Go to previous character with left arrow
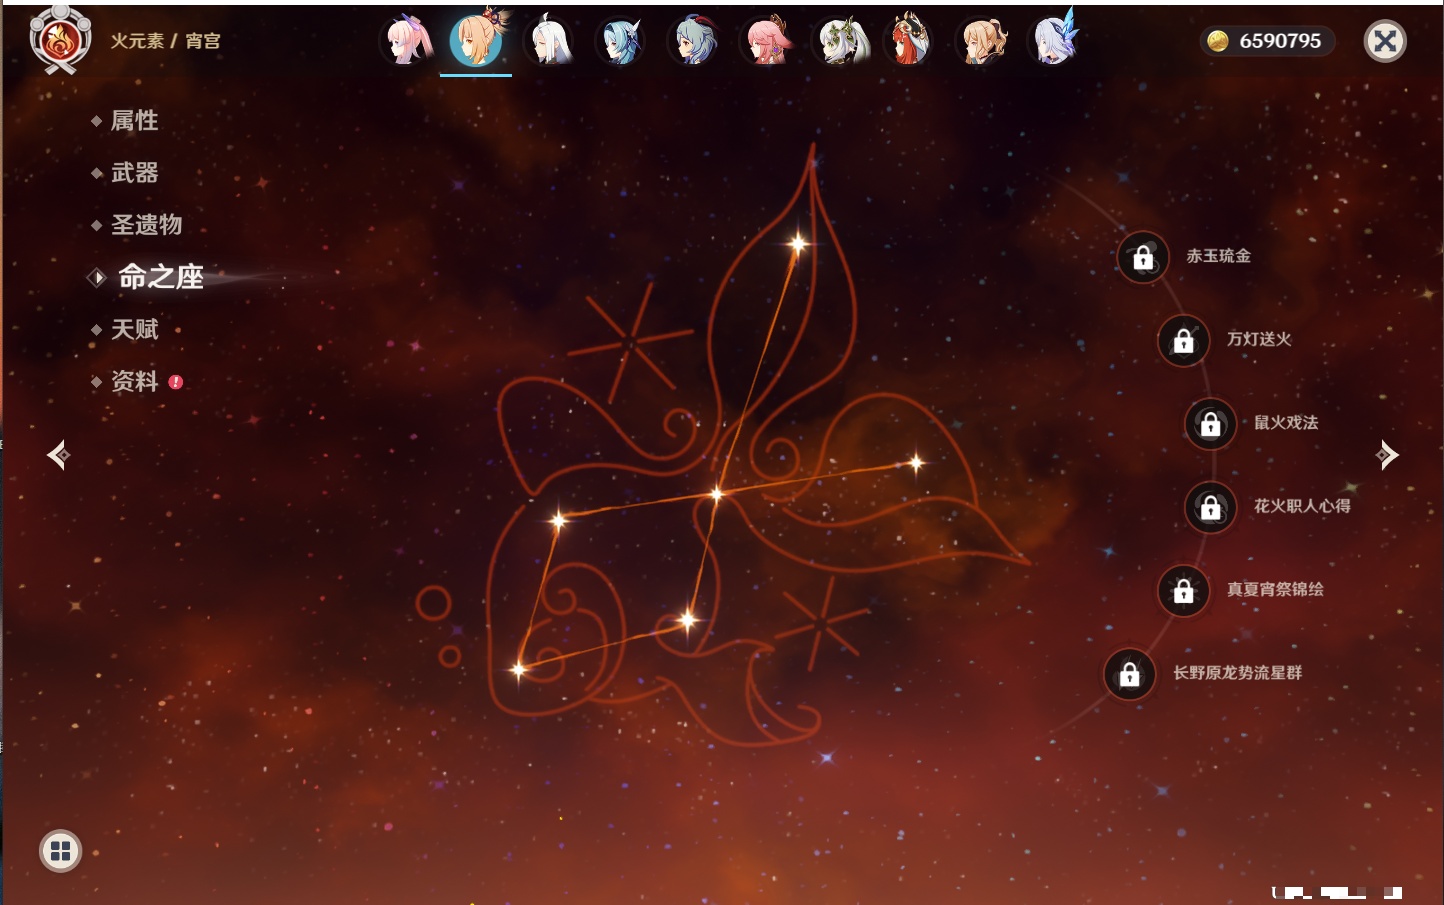This screenshot has height=905, width=1444. (x=58, y=455)
